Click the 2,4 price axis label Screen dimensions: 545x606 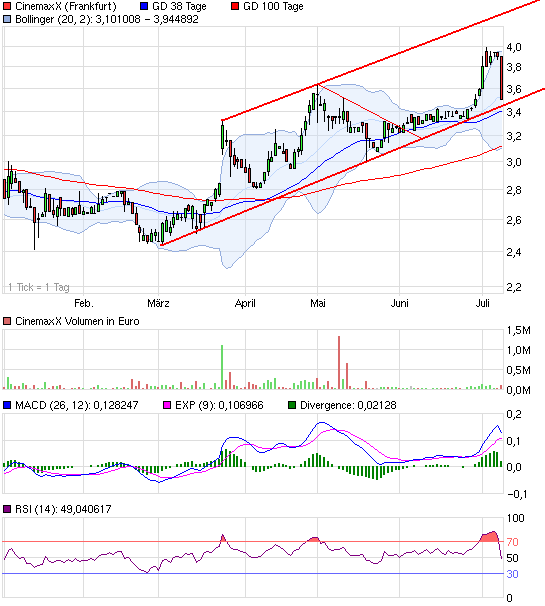514,252
